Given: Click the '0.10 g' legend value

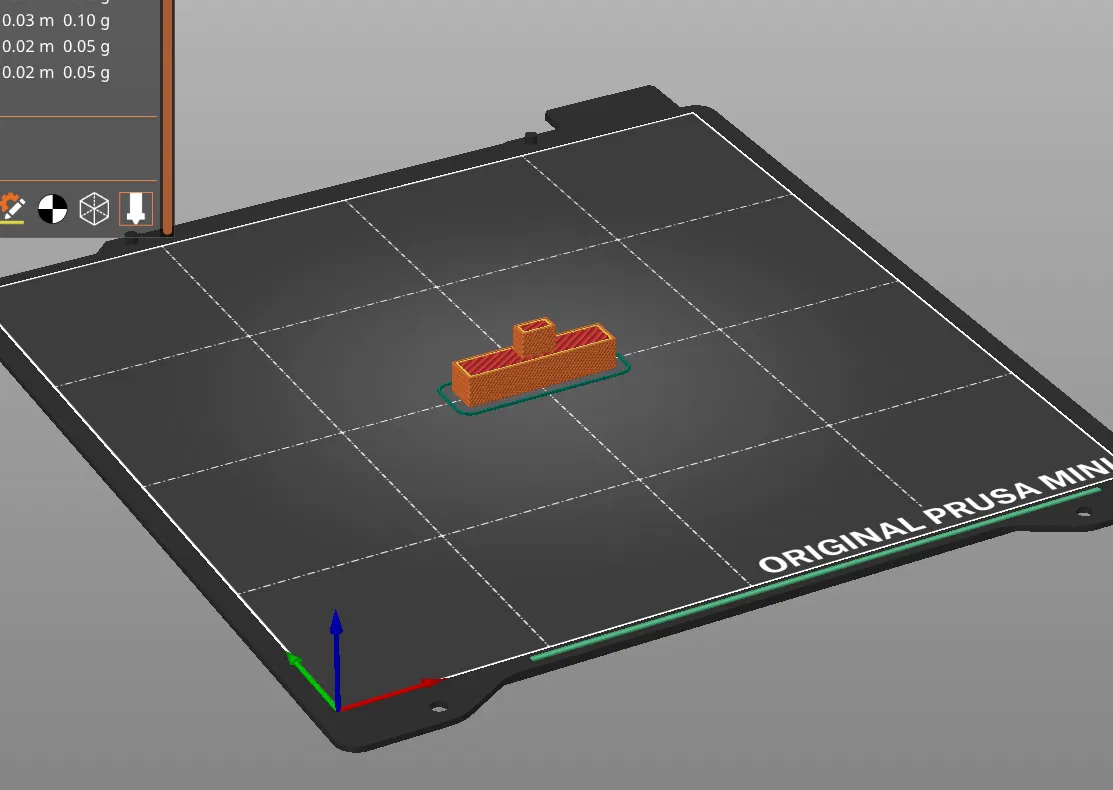Looking at the screenshot, I should 86,21.
